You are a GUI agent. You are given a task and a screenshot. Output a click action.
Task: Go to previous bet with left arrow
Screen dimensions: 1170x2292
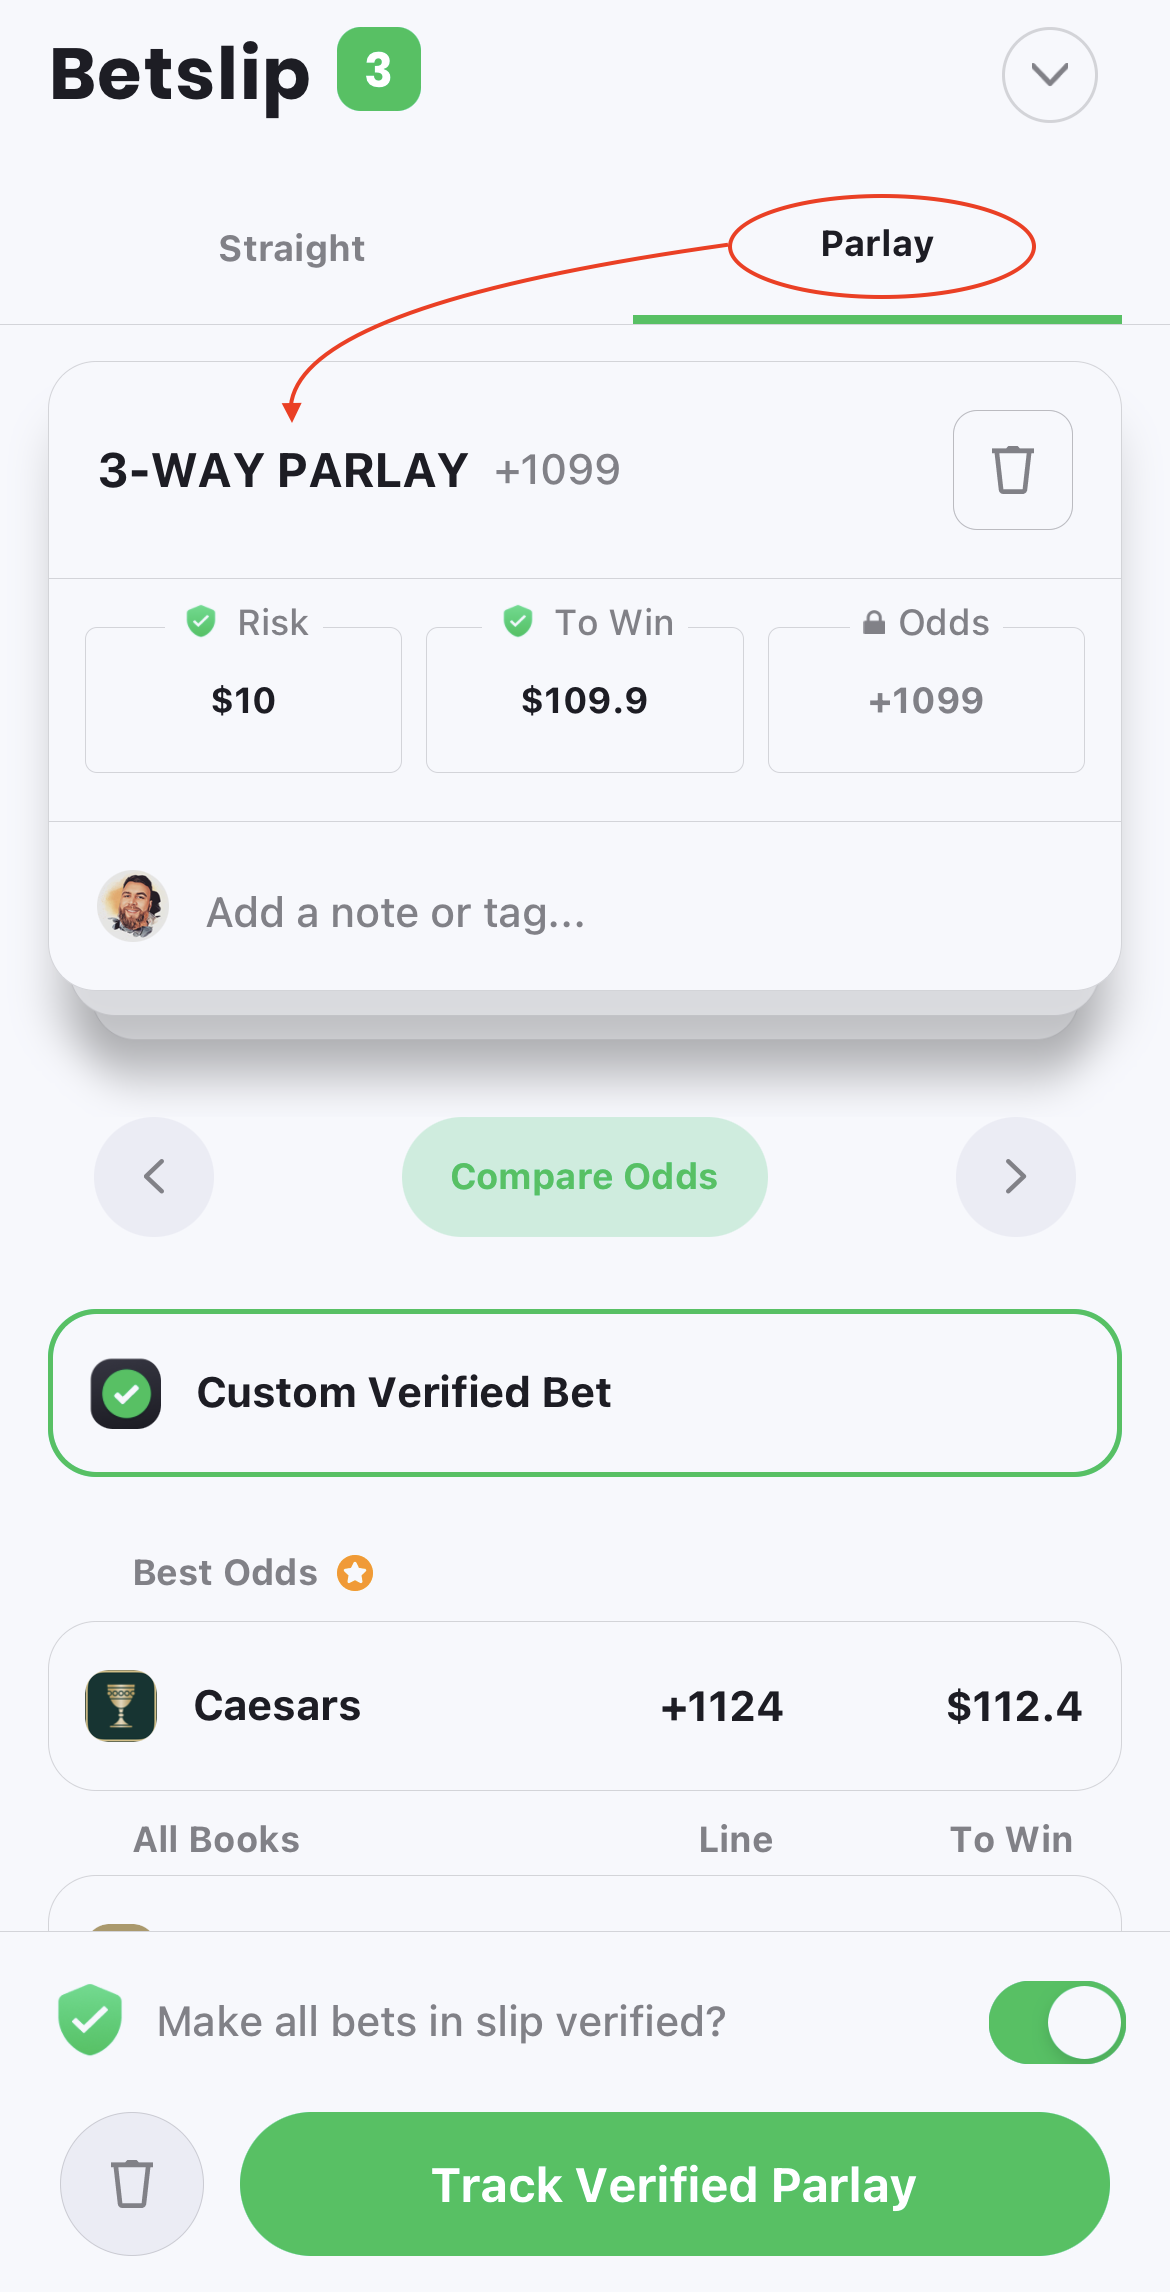point(154,1177)
